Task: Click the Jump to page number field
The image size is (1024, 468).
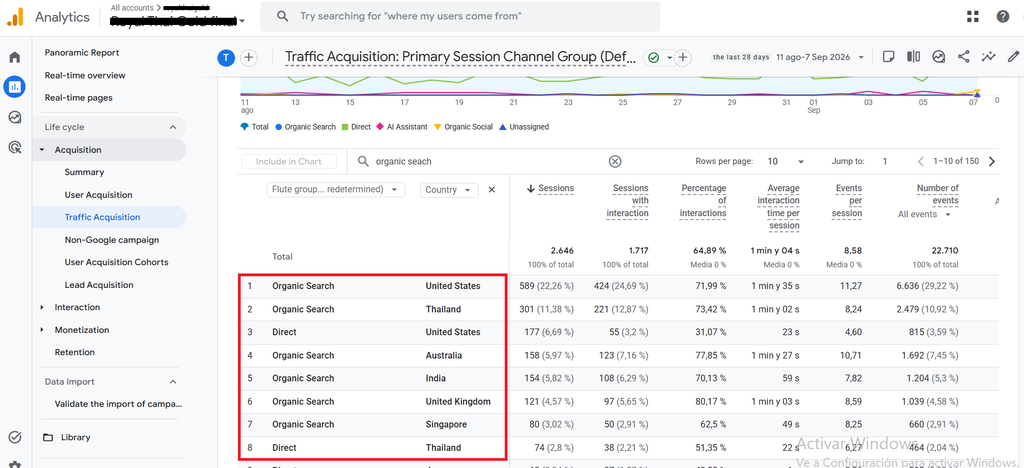Action: pyautogui.click(x=886, y=161)
